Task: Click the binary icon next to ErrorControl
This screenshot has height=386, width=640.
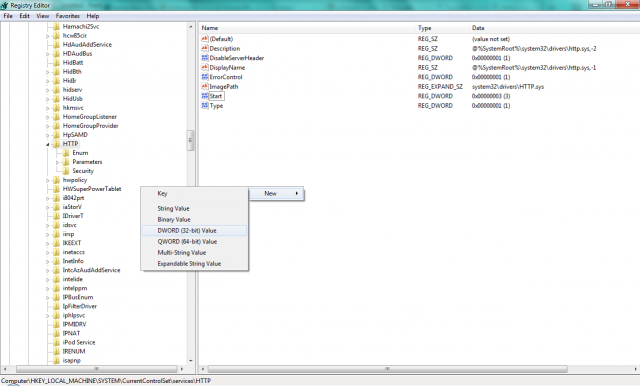Action: click(x=205, y=77)
